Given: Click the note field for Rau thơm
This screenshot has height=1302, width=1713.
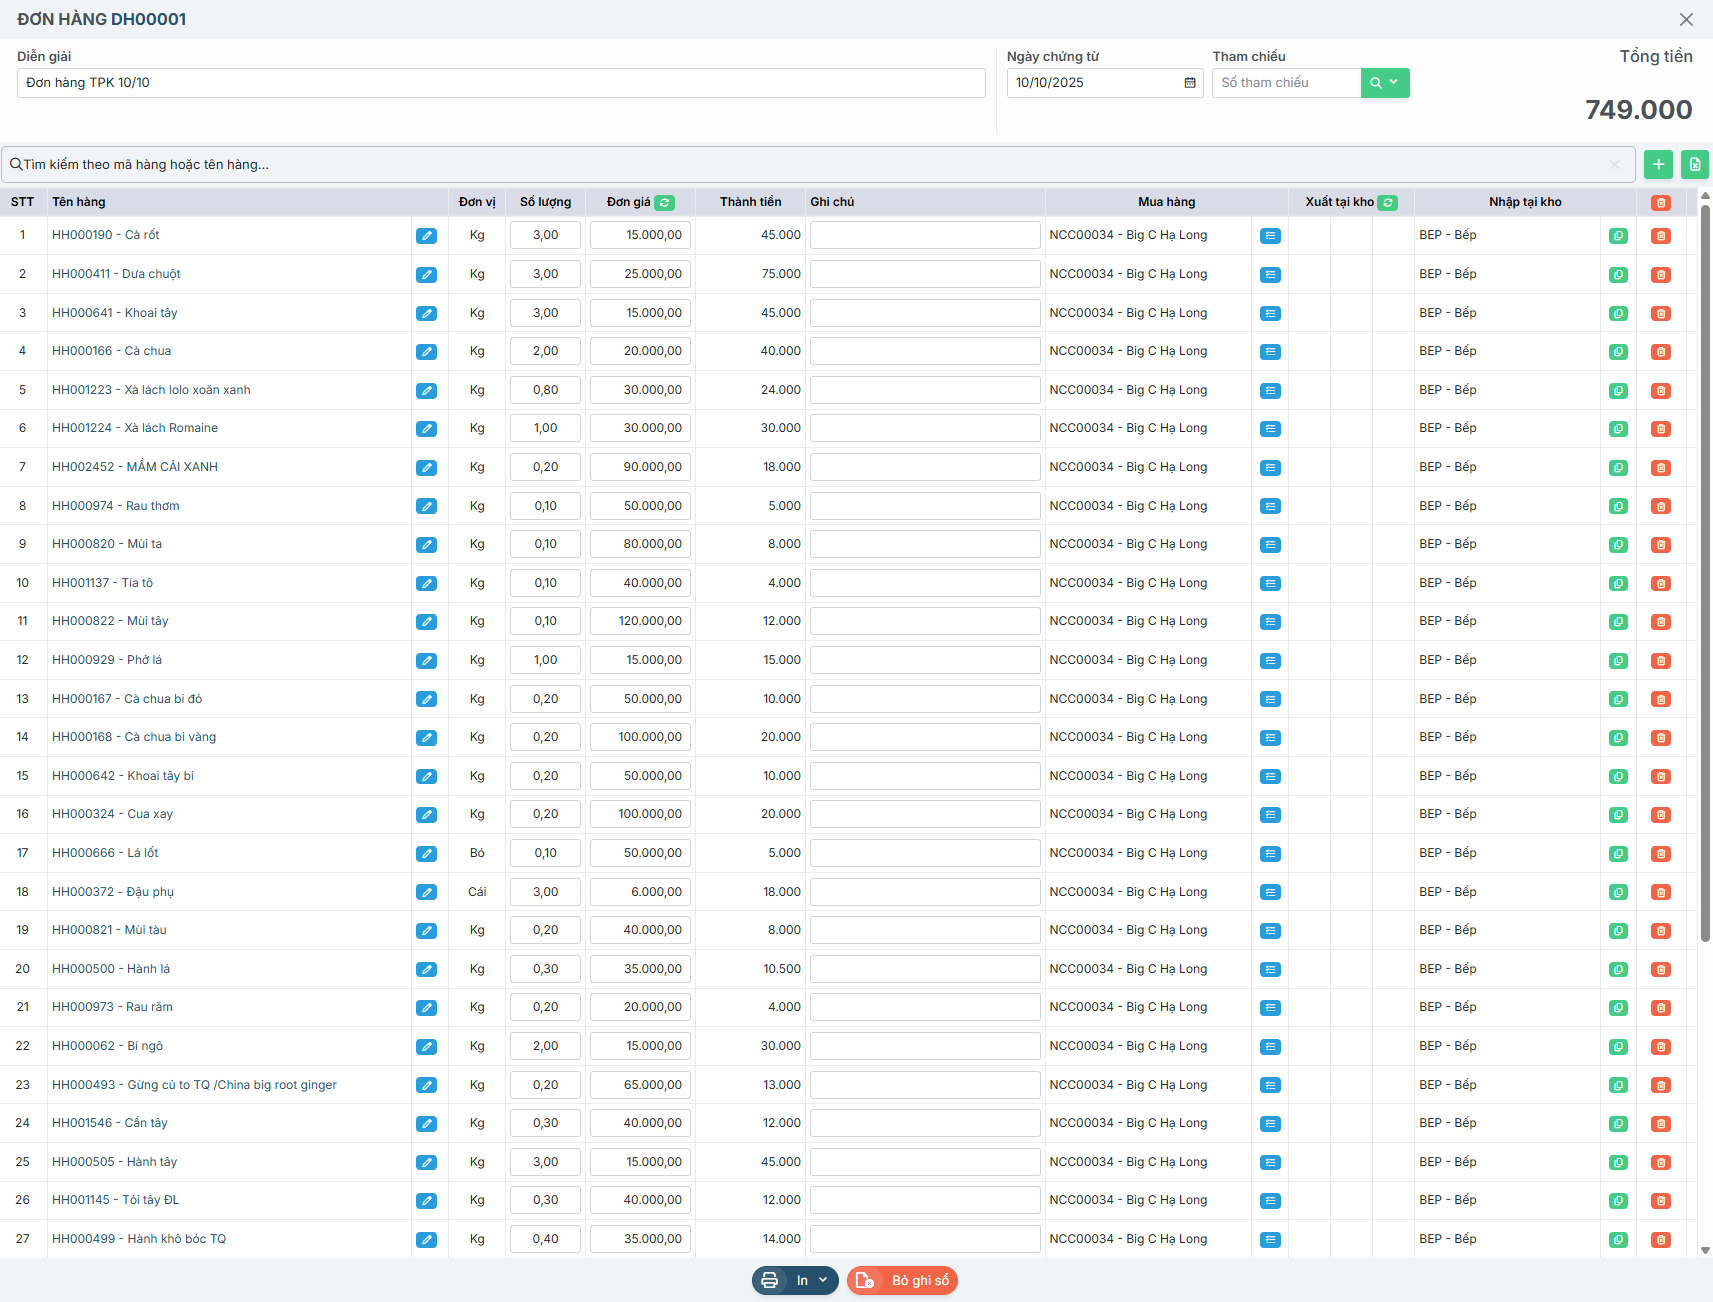Looking at the screenshot, I should 925,506.
